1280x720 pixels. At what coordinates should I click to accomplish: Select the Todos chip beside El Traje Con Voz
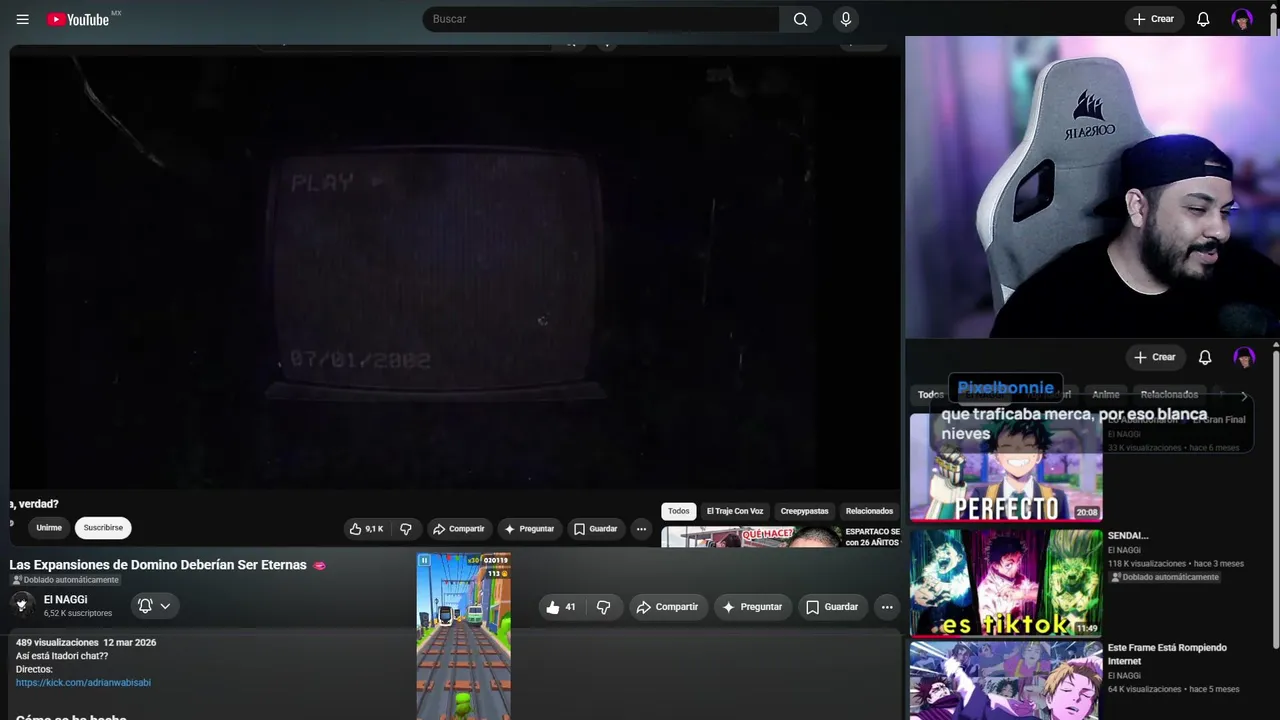point(679,511)
